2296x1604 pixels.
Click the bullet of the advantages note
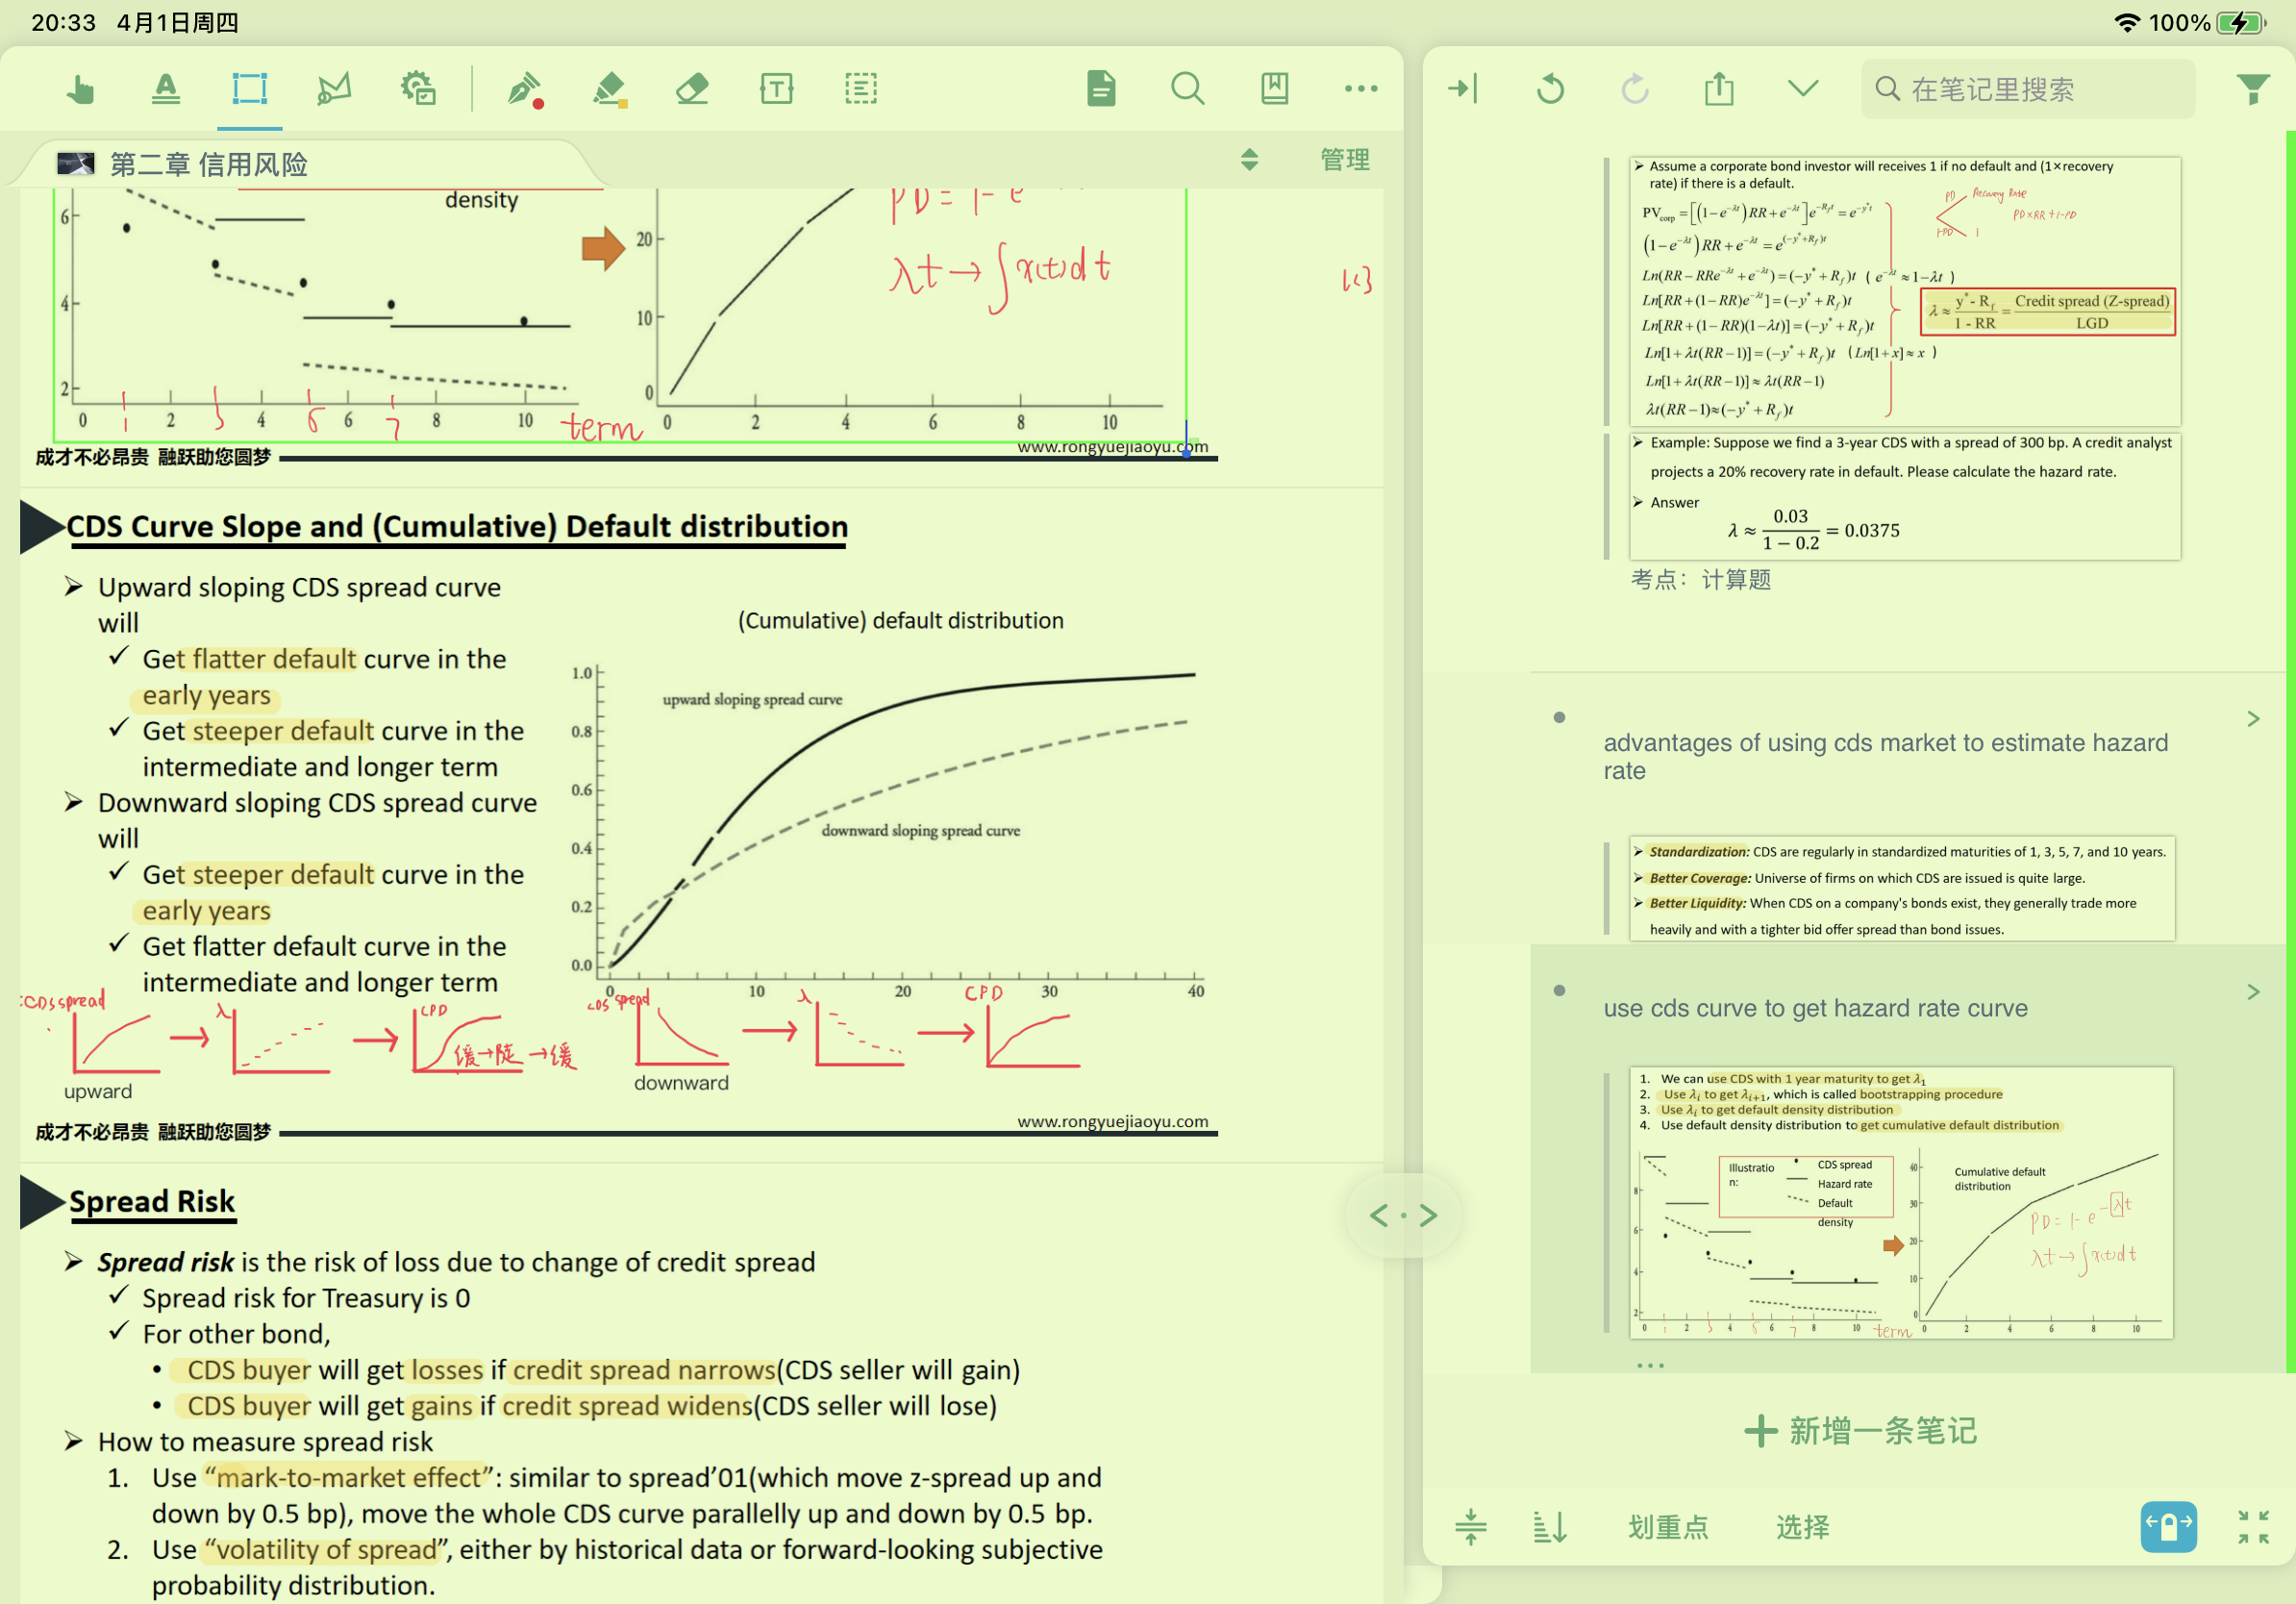pyautogui.click(x=1559, y=717)
